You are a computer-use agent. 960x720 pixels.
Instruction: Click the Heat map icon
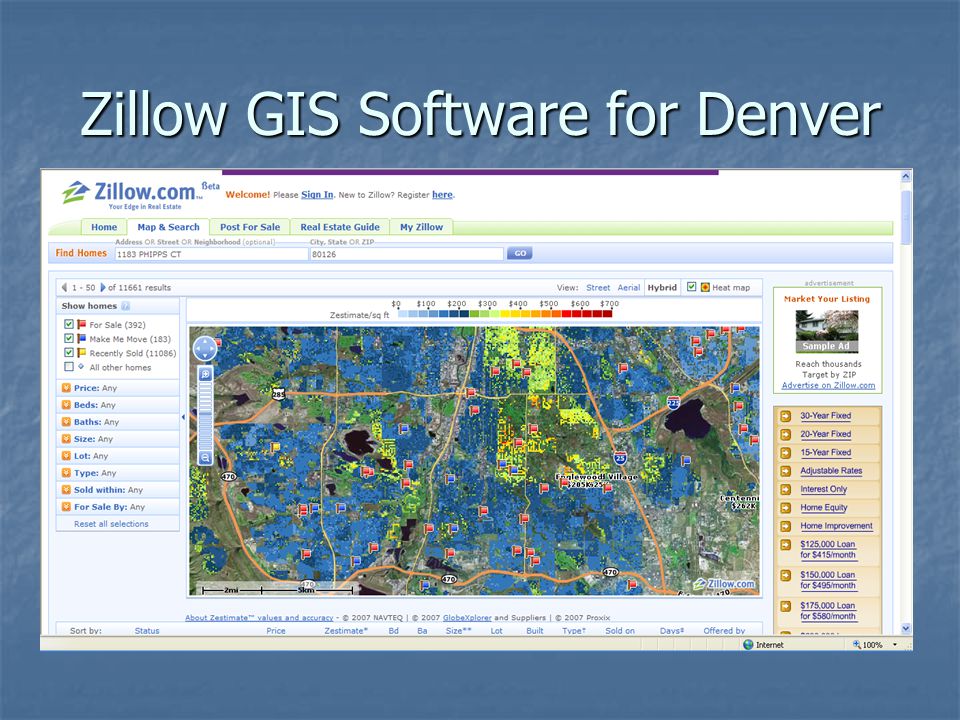click(x=705, y=287)
